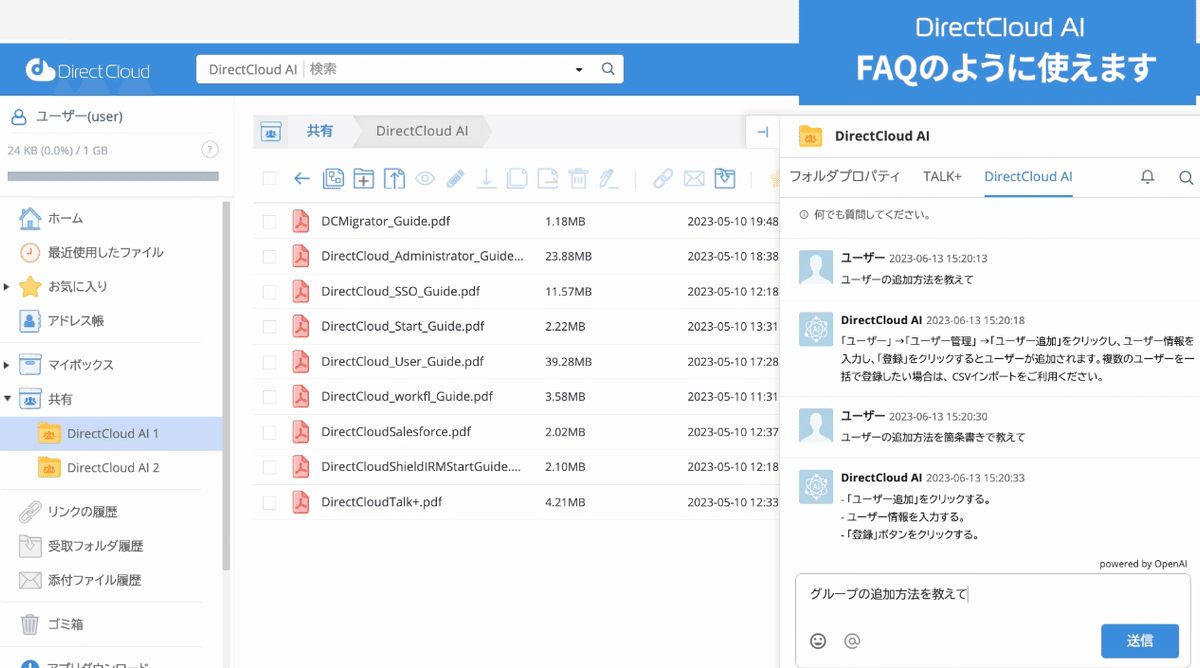Open the search scope dropdown in the search bar

[x=578, y=69]
